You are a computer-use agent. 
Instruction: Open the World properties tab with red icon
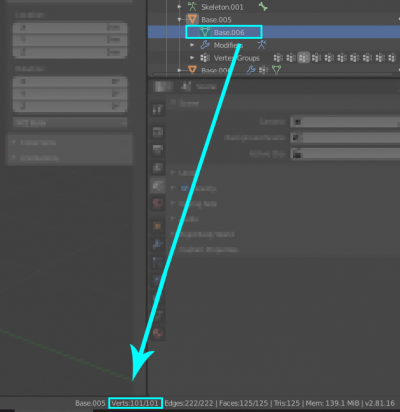pos(158,203)
